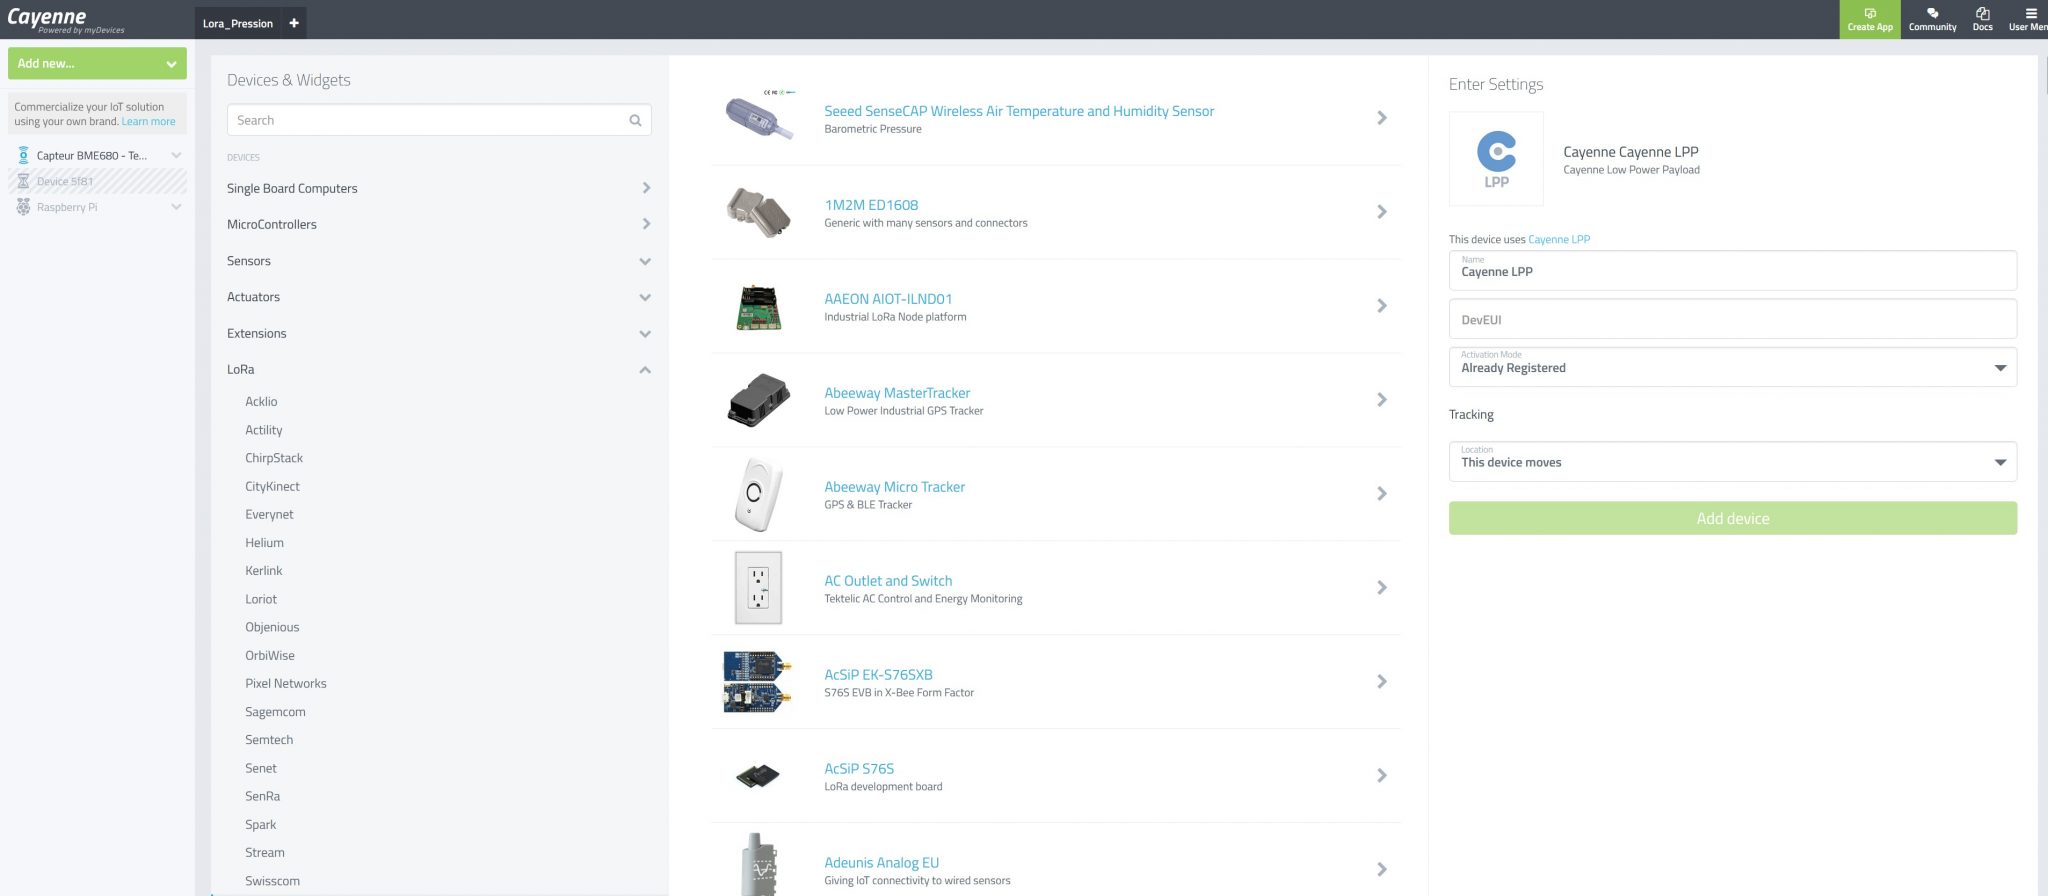Open the Abeeway Micro Tracker entry
Viewport: 2048px width, 896px height.
pyautogui.click(x=894, y=487)
